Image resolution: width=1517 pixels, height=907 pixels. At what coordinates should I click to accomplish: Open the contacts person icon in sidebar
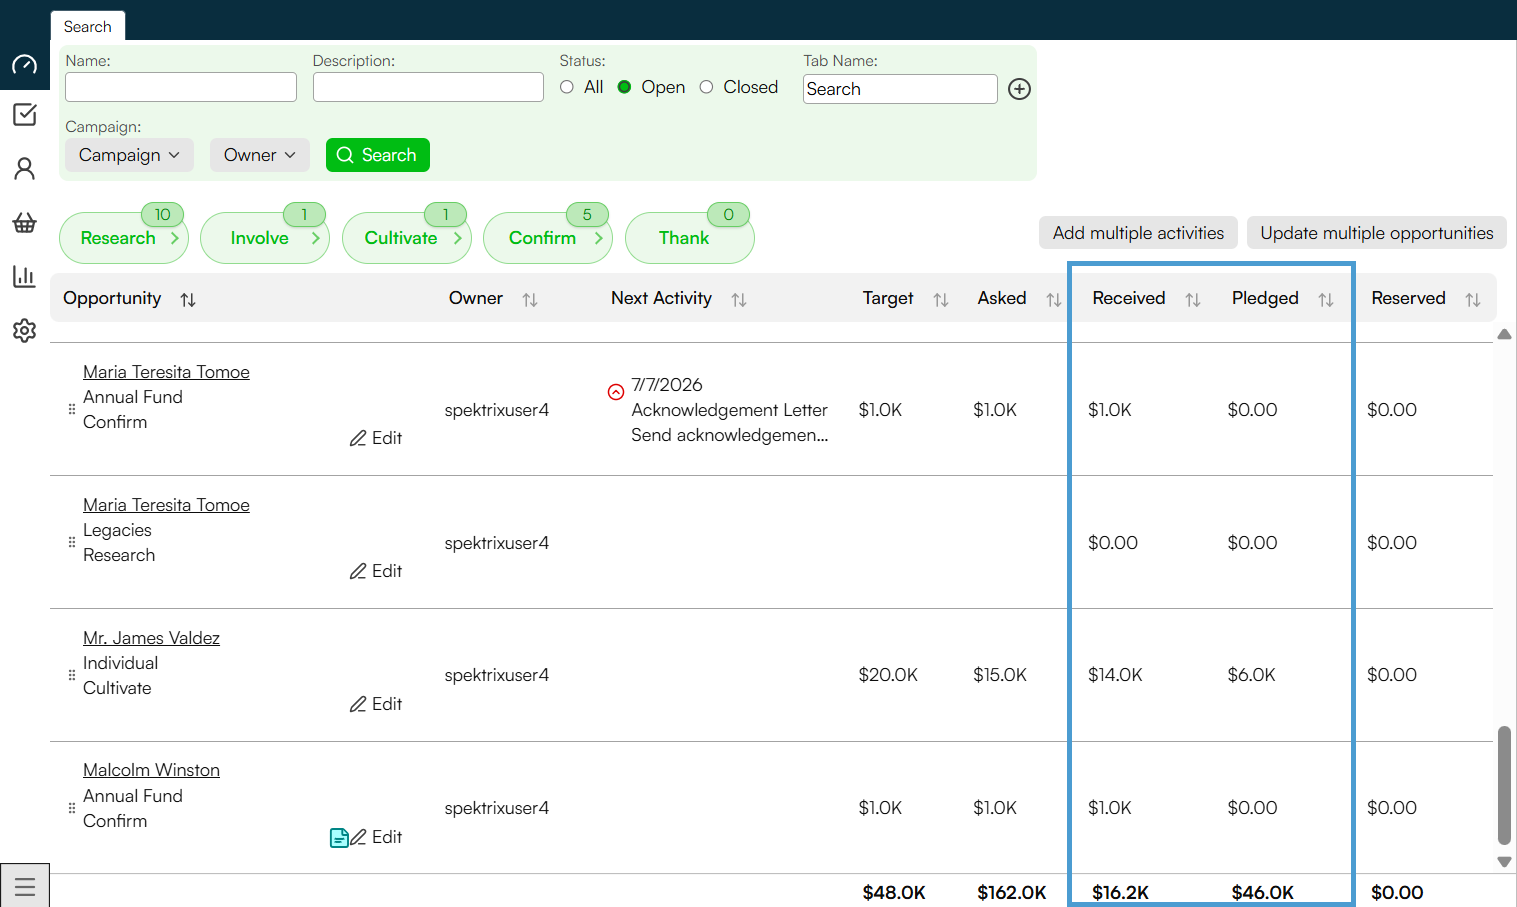coord(24,168)
